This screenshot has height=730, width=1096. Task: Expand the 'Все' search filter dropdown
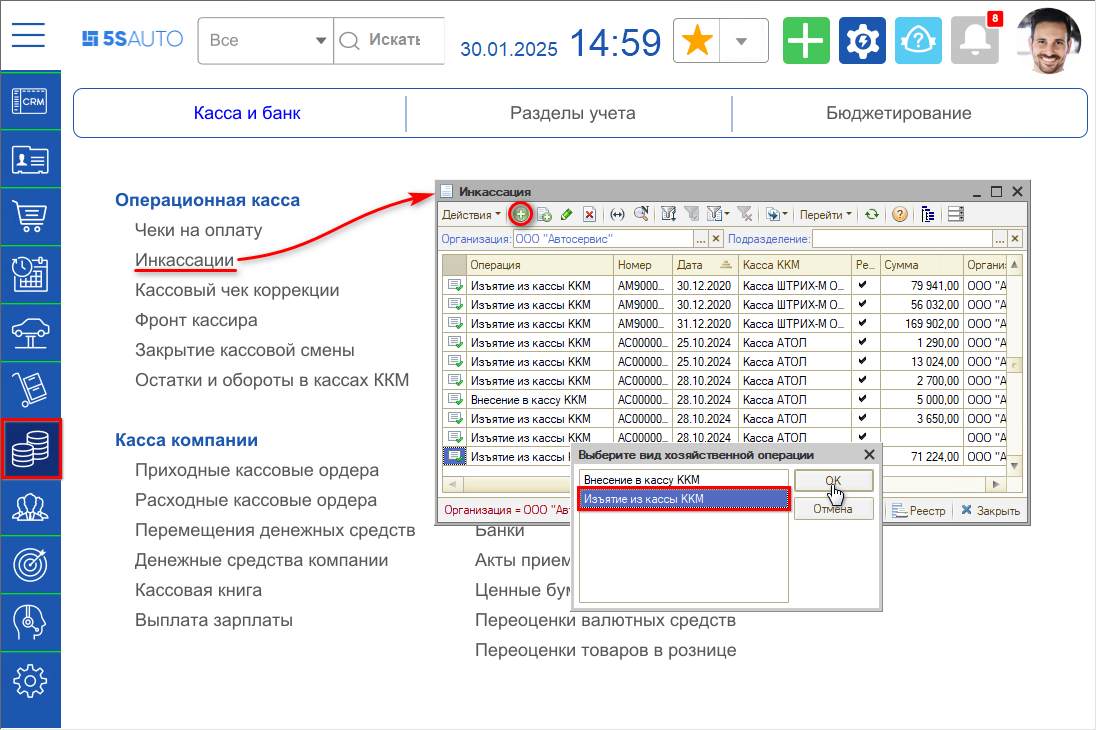point(265,41)
